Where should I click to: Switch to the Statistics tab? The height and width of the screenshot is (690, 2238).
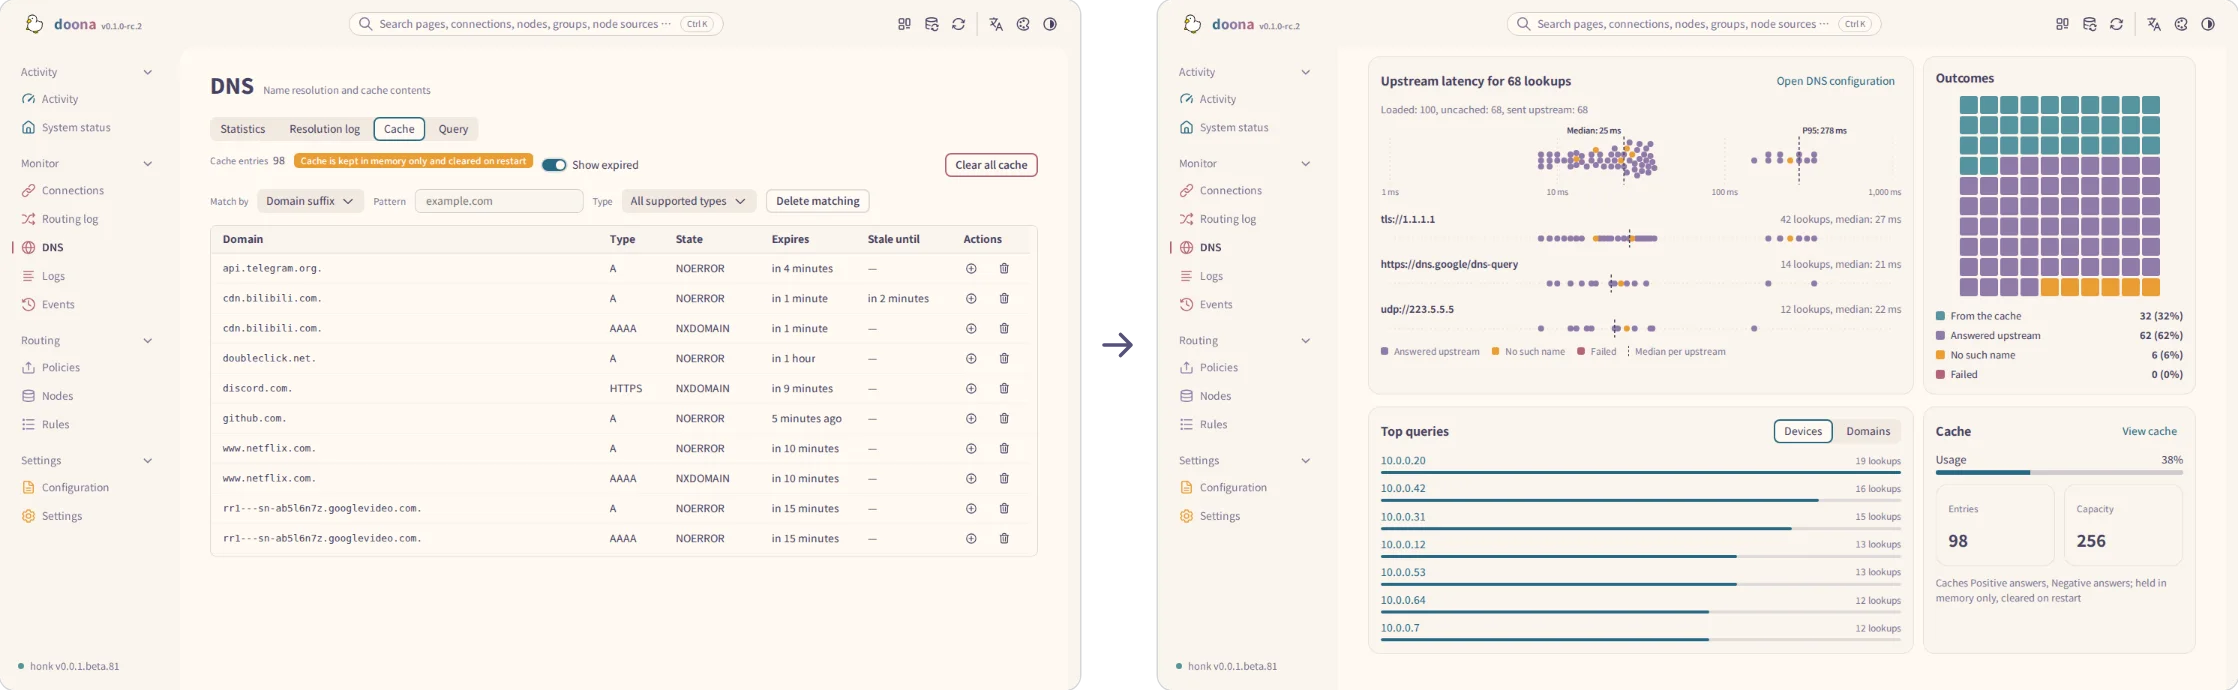point(243,129)
